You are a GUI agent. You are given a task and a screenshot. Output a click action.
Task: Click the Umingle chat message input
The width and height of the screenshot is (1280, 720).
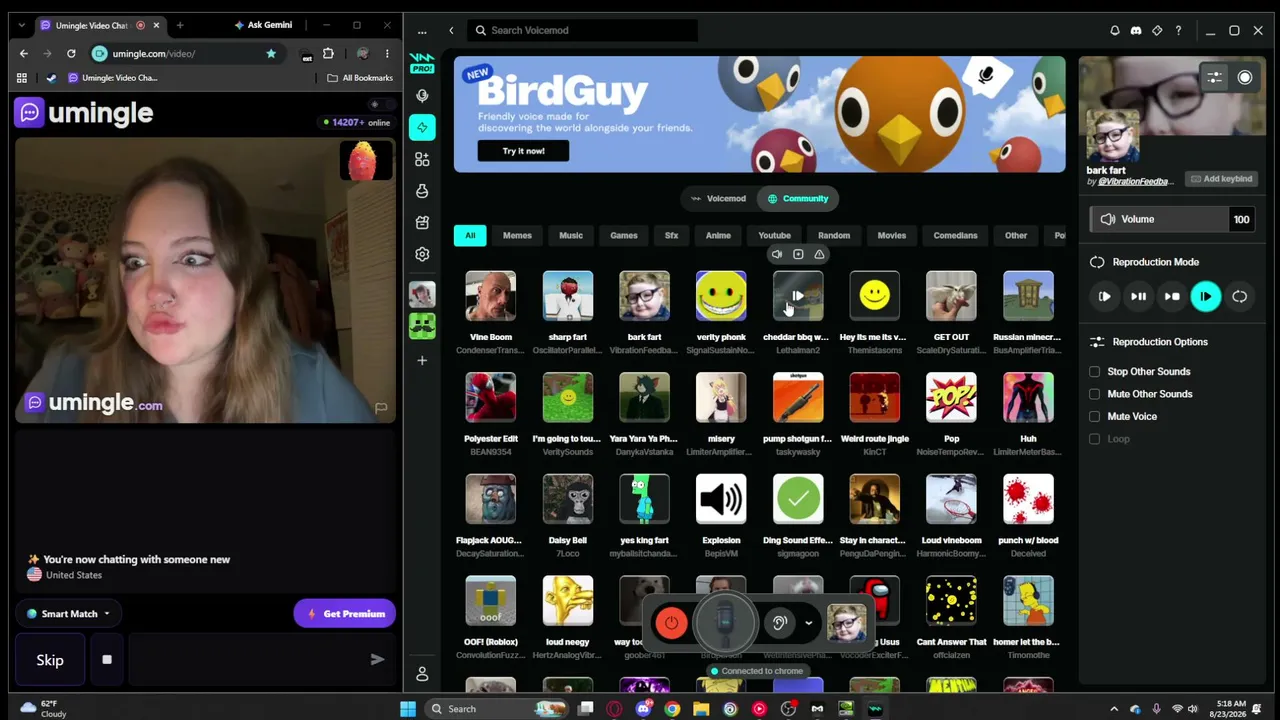point(245,660)
